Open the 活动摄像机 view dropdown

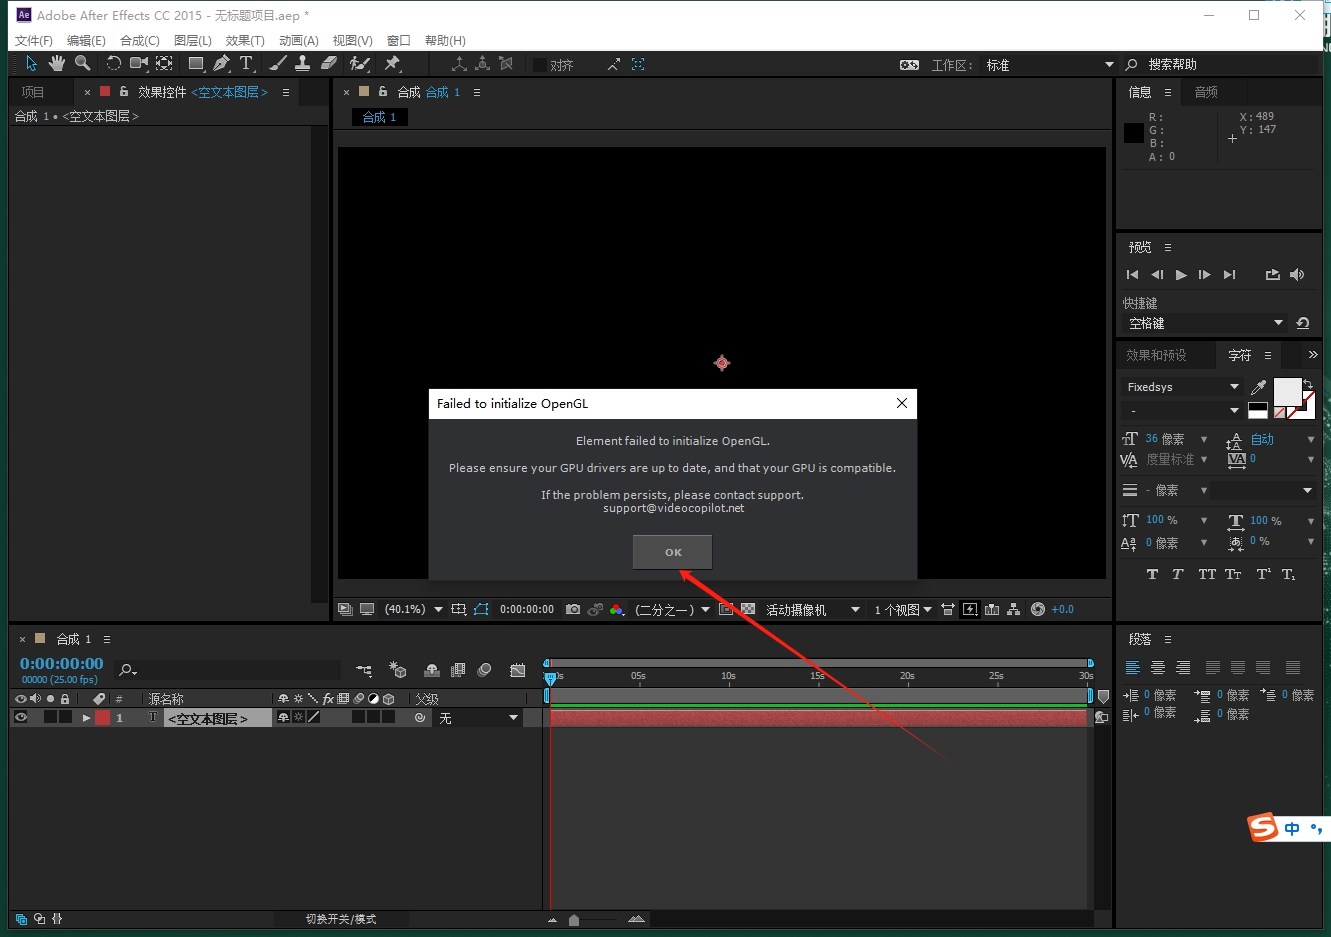pyautogui.click(x=812, y=610)
